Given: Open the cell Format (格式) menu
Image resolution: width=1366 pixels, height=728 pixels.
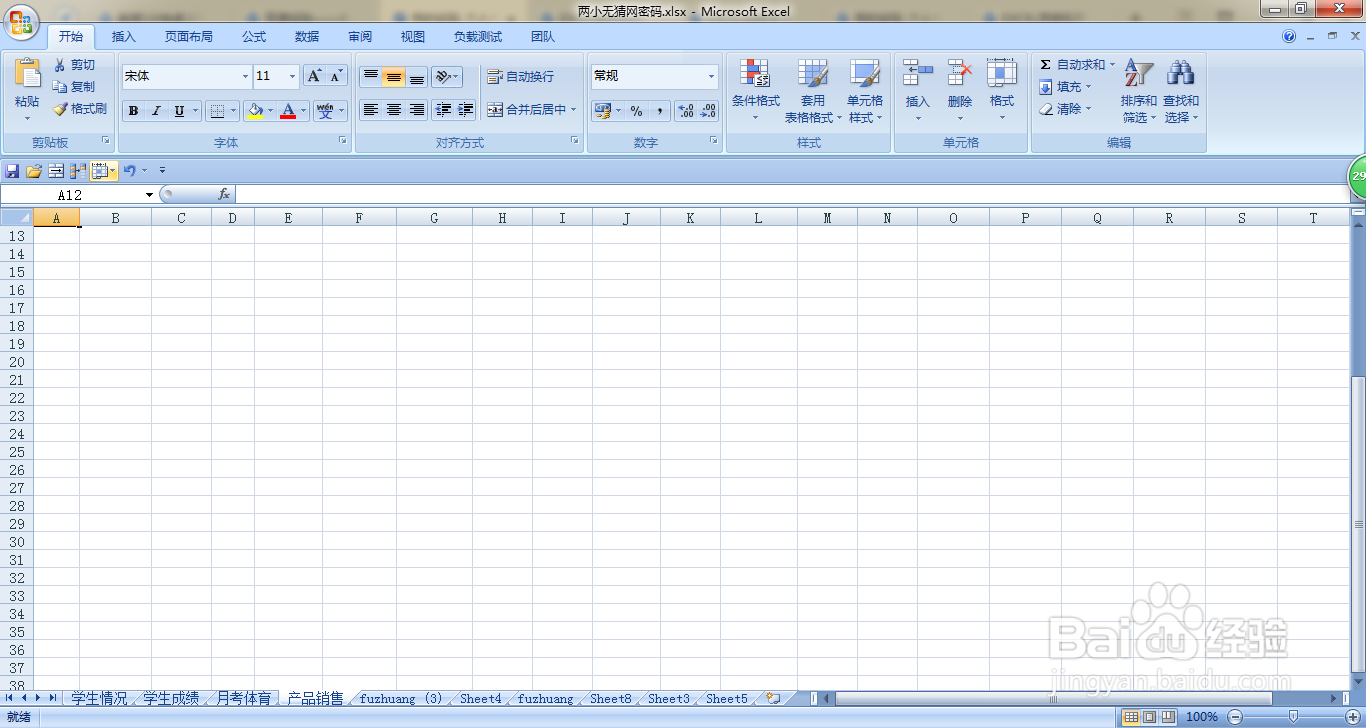Looking at the screenshot, I should (x=1002, y=90).
